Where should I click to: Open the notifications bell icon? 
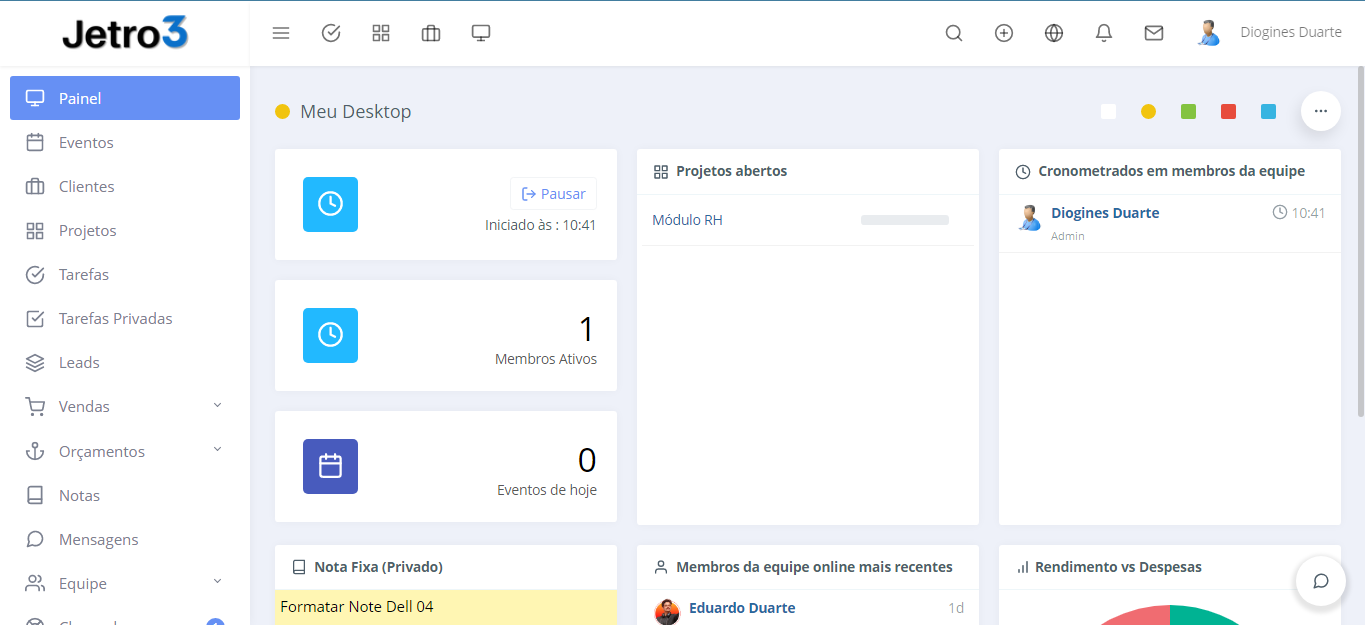pyautogui.click(x=1104, y=33)
